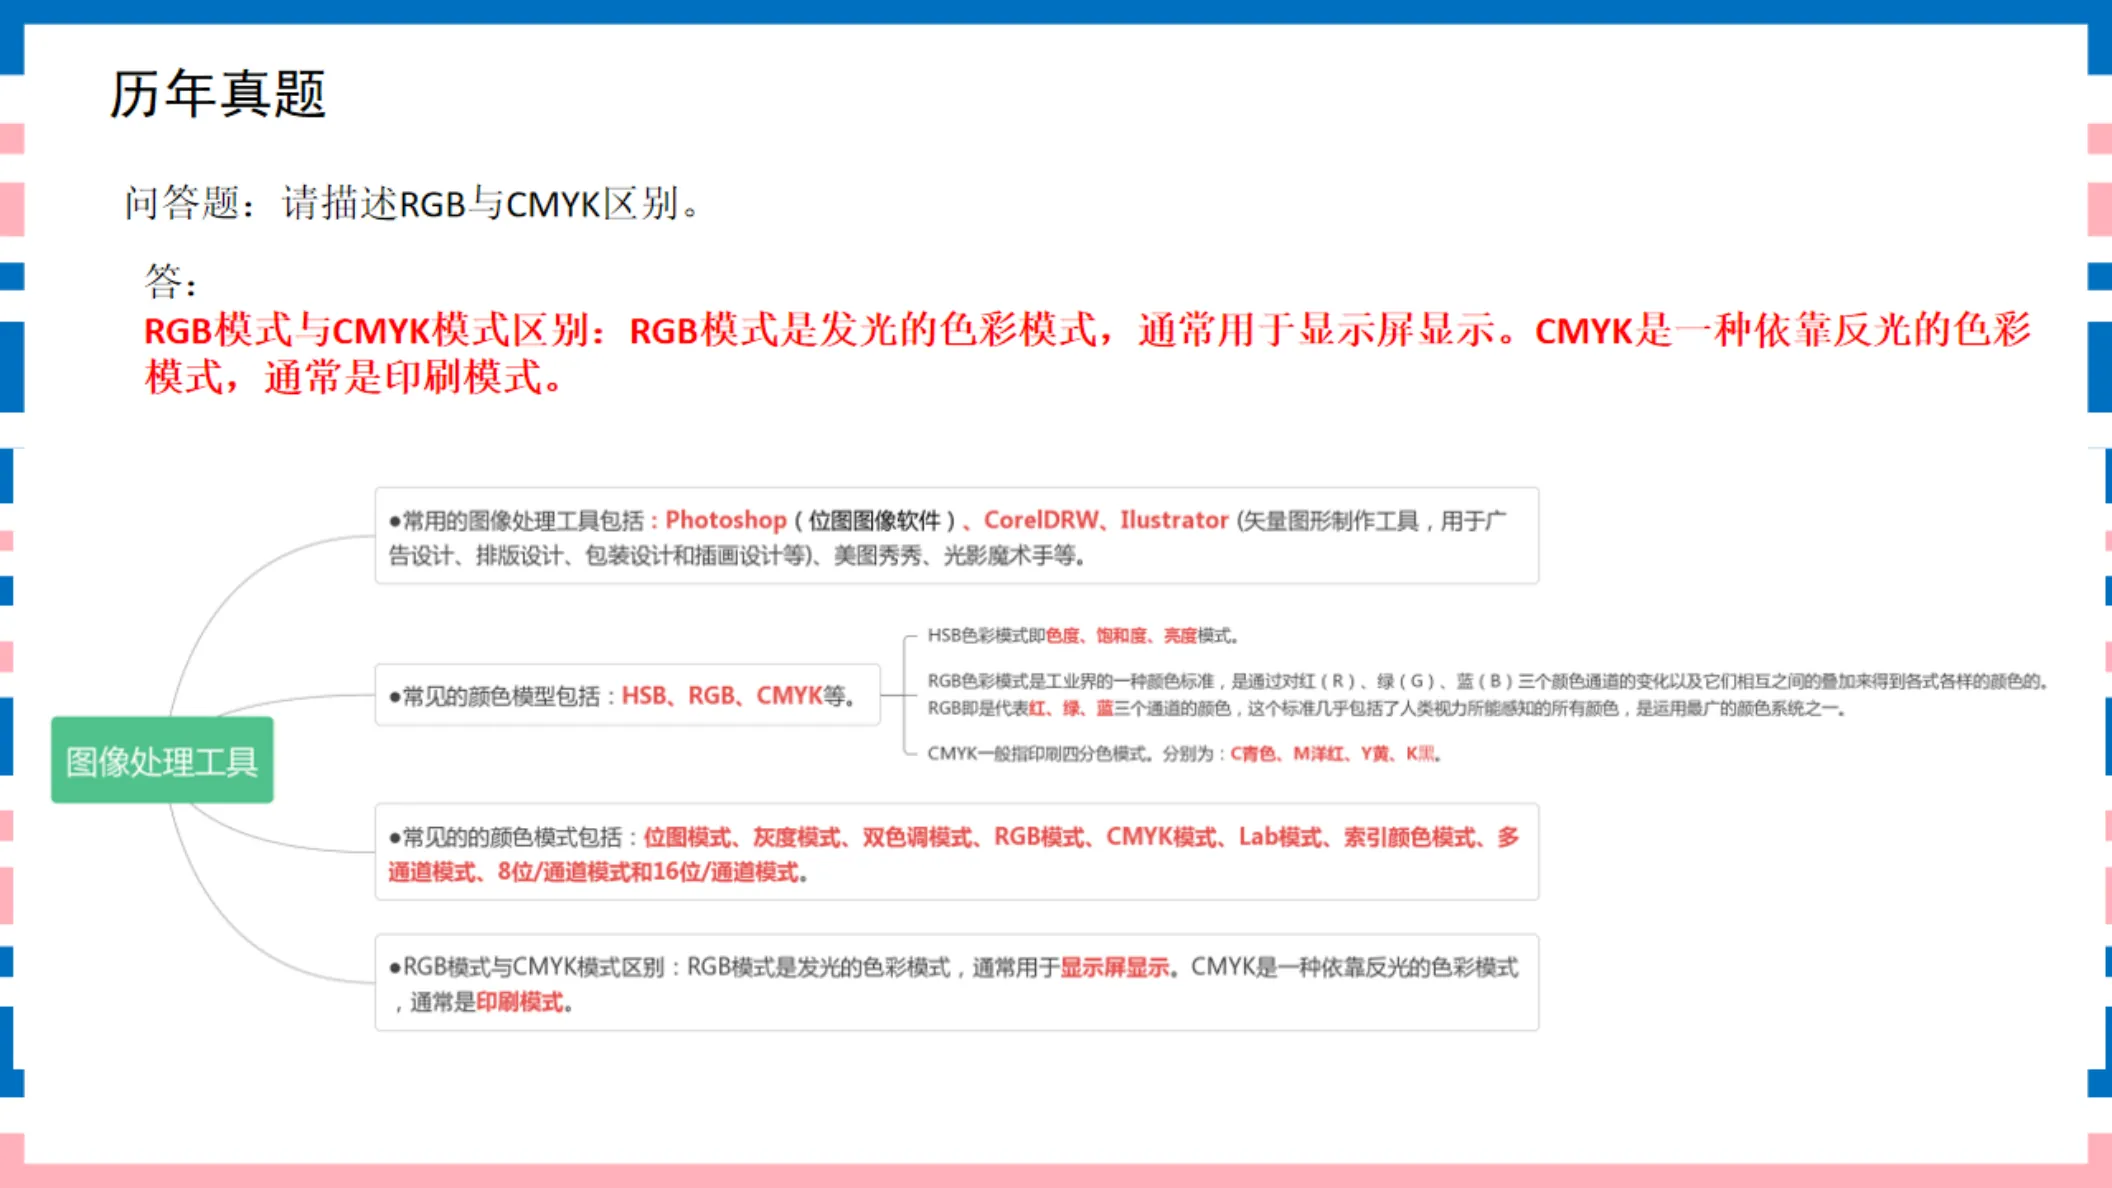
Task: Select the green 图像处理工具 root node
Action: coord(162,760)
